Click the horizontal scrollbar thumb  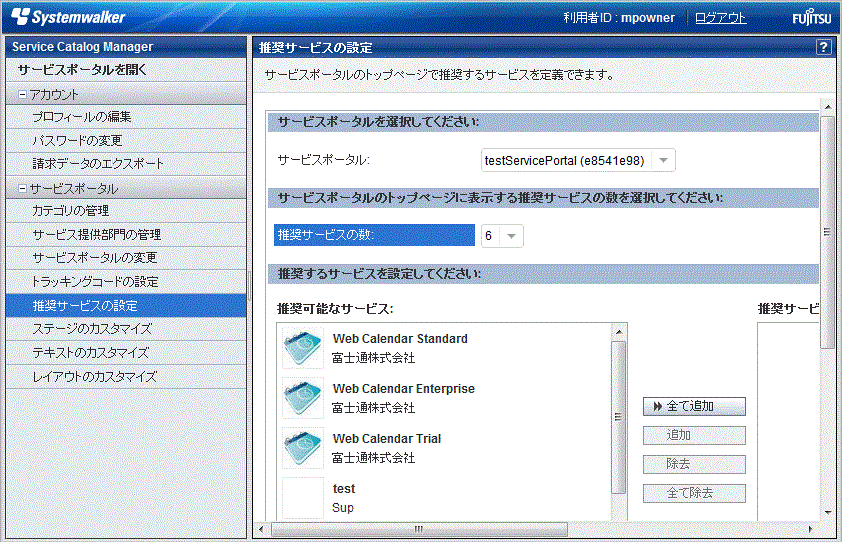[419, 529]
